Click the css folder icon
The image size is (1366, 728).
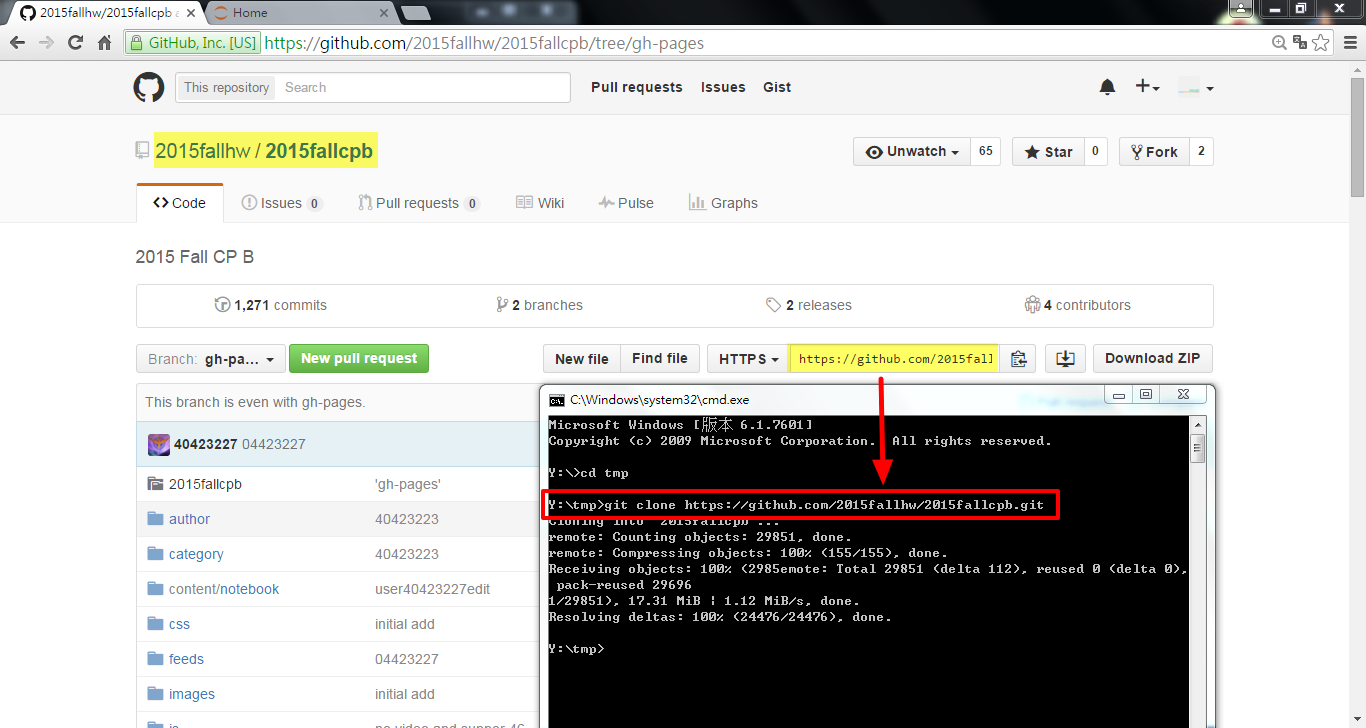[x=155, y=624]
